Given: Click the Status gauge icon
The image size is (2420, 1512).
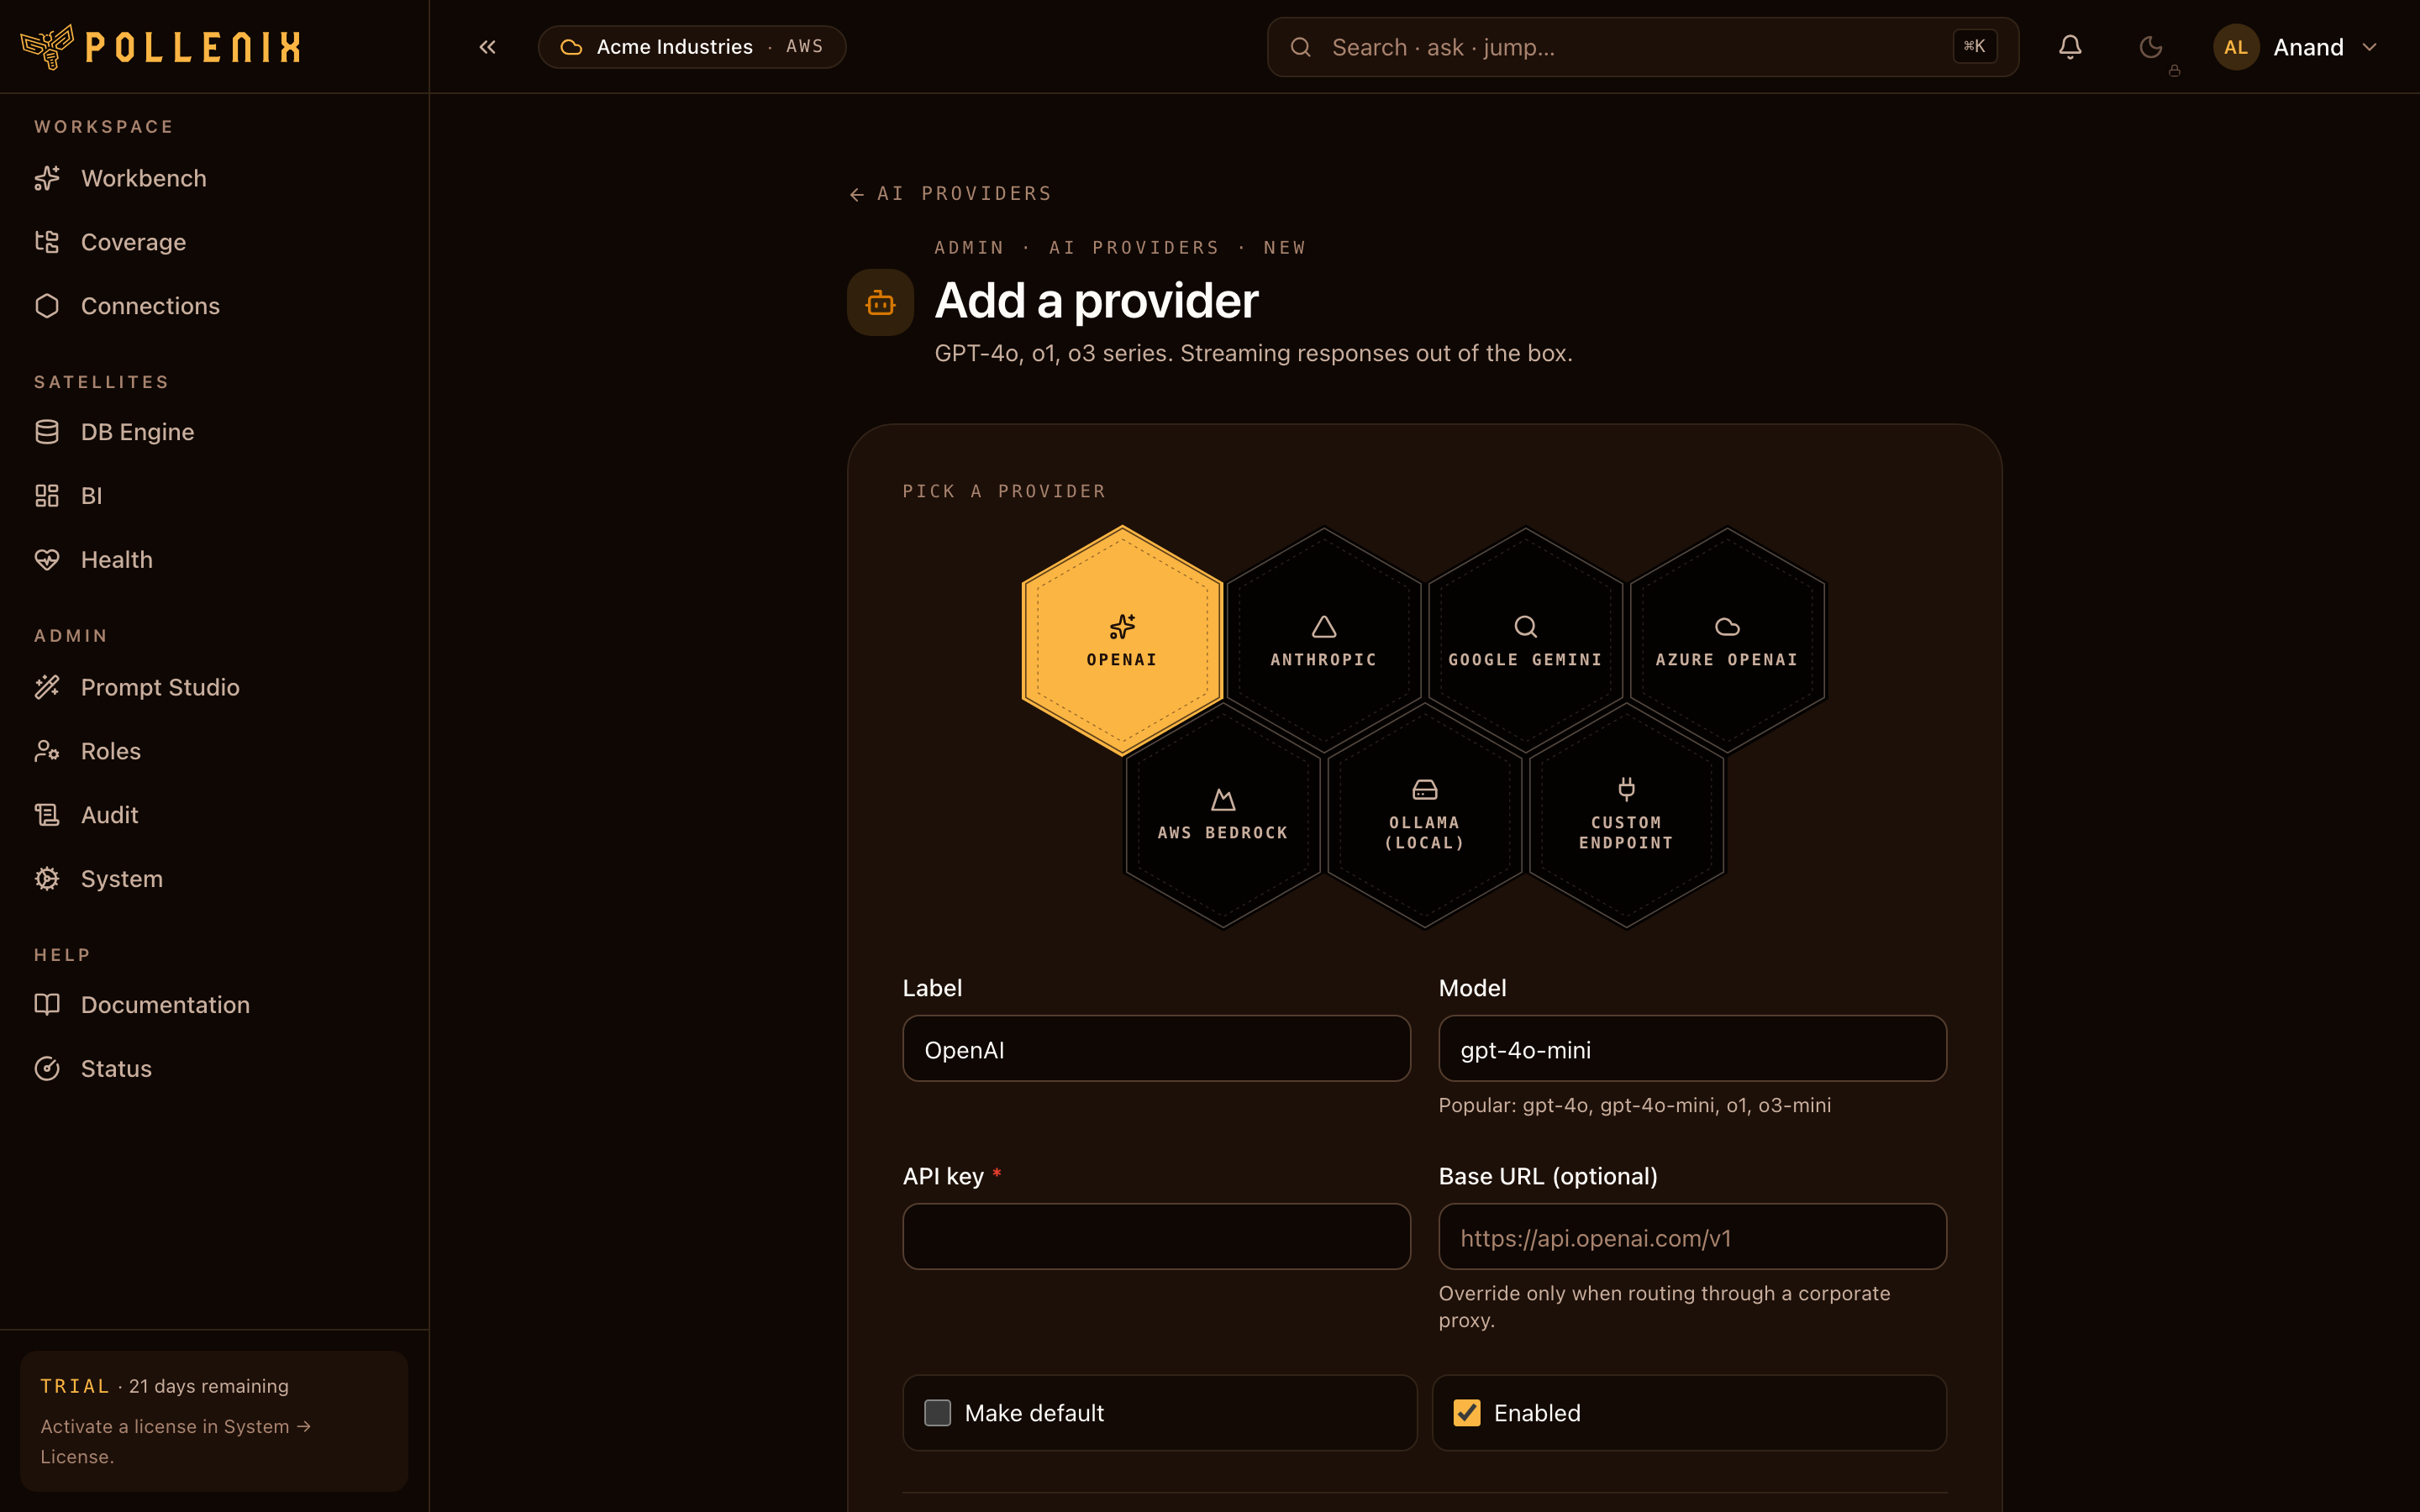Looking at the screenshot, I should [x=47, y=1068].
